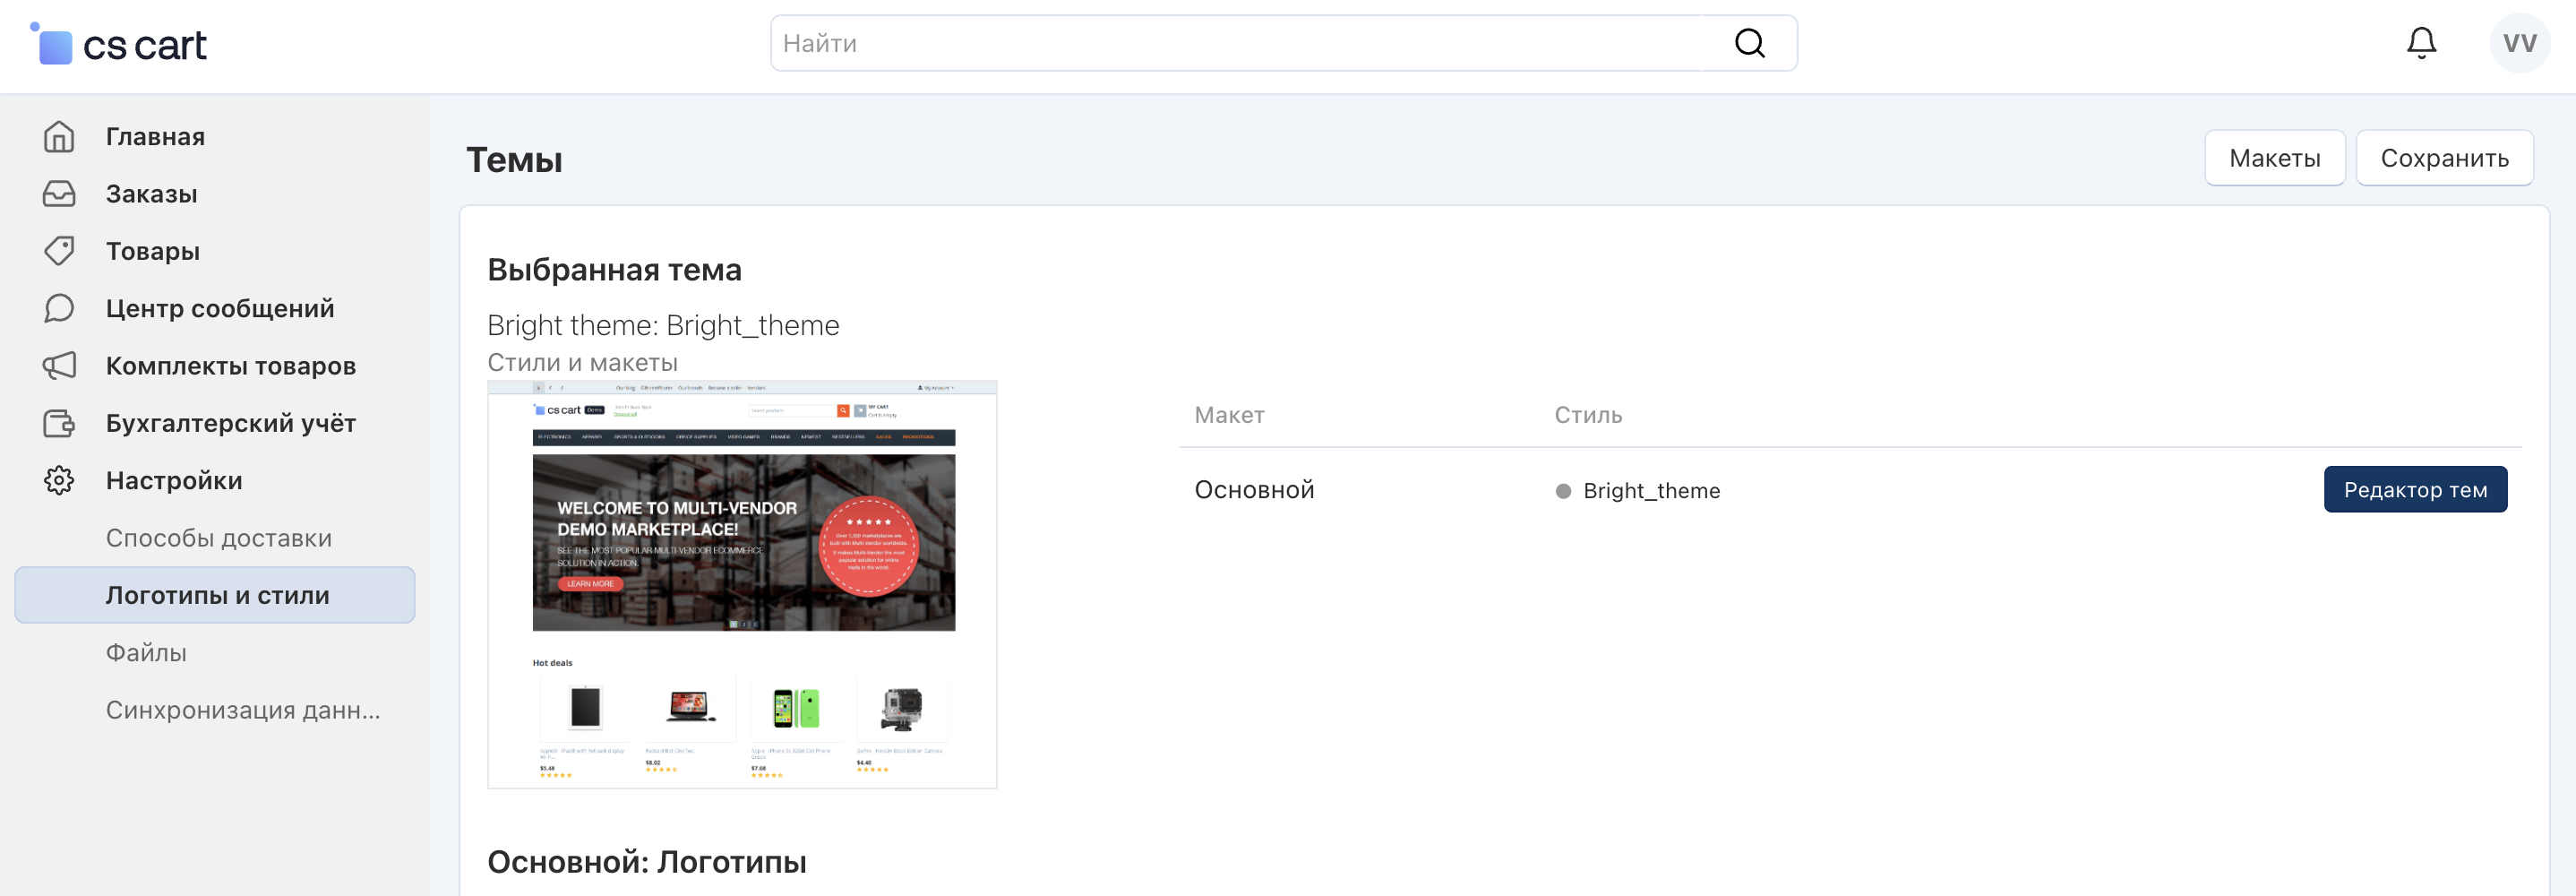Click the inbox icon beside Заказы
The height and width of the screenshot is (896, 2576).
[x=59, y=194]
